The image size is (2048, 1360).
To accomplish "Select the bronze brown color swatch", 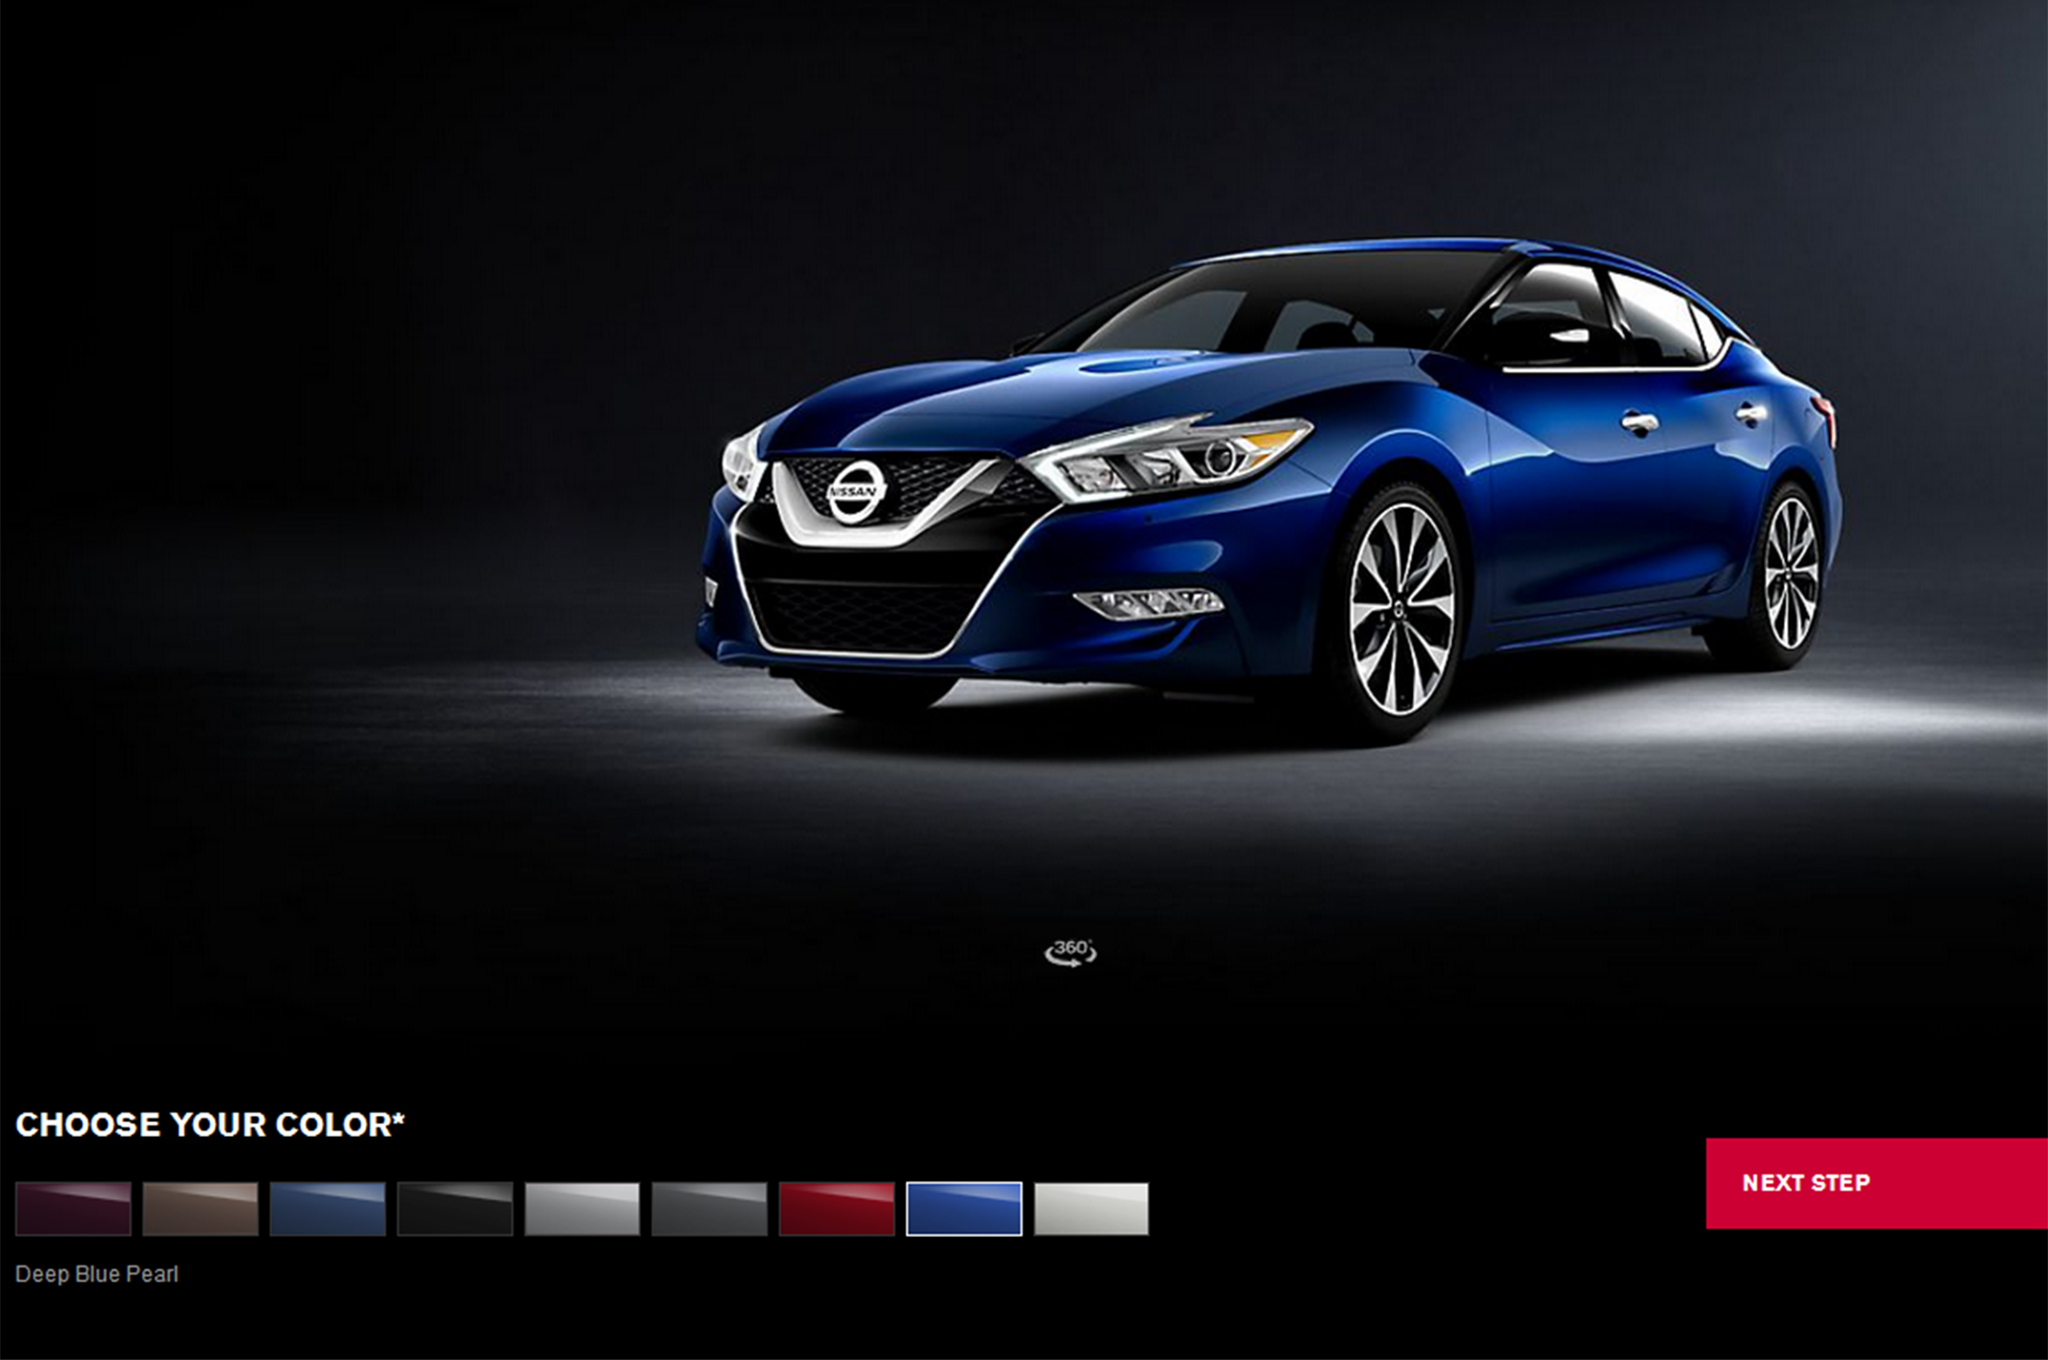I will tap(200, 1209).
